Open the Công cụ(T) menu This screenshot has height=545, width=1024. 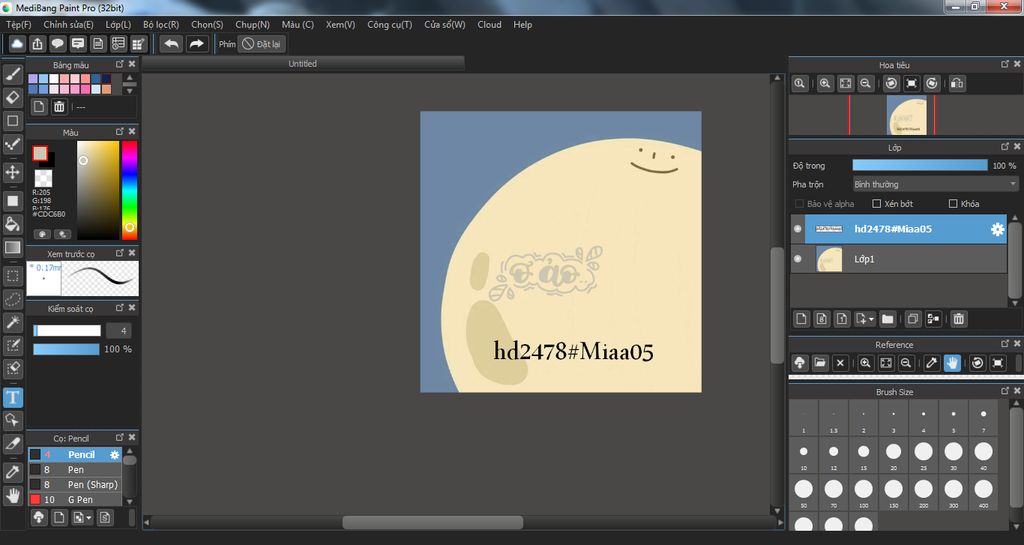(390, 25)
